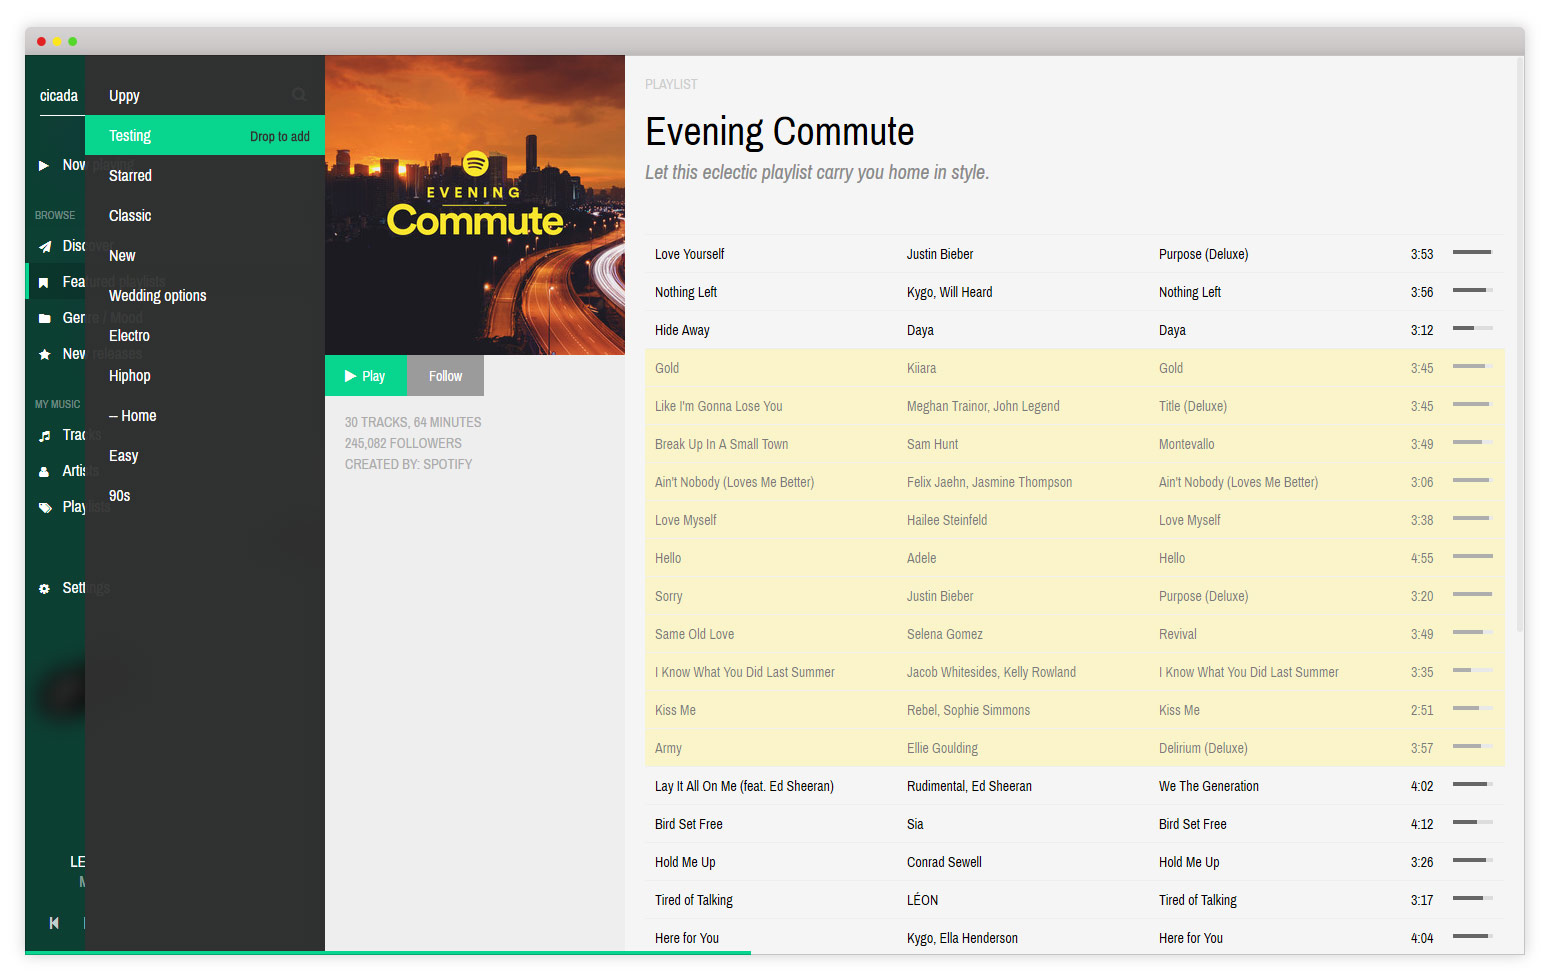Open artist Conrad Sewell
The image size is (1550, 980).
pos(945,862)
